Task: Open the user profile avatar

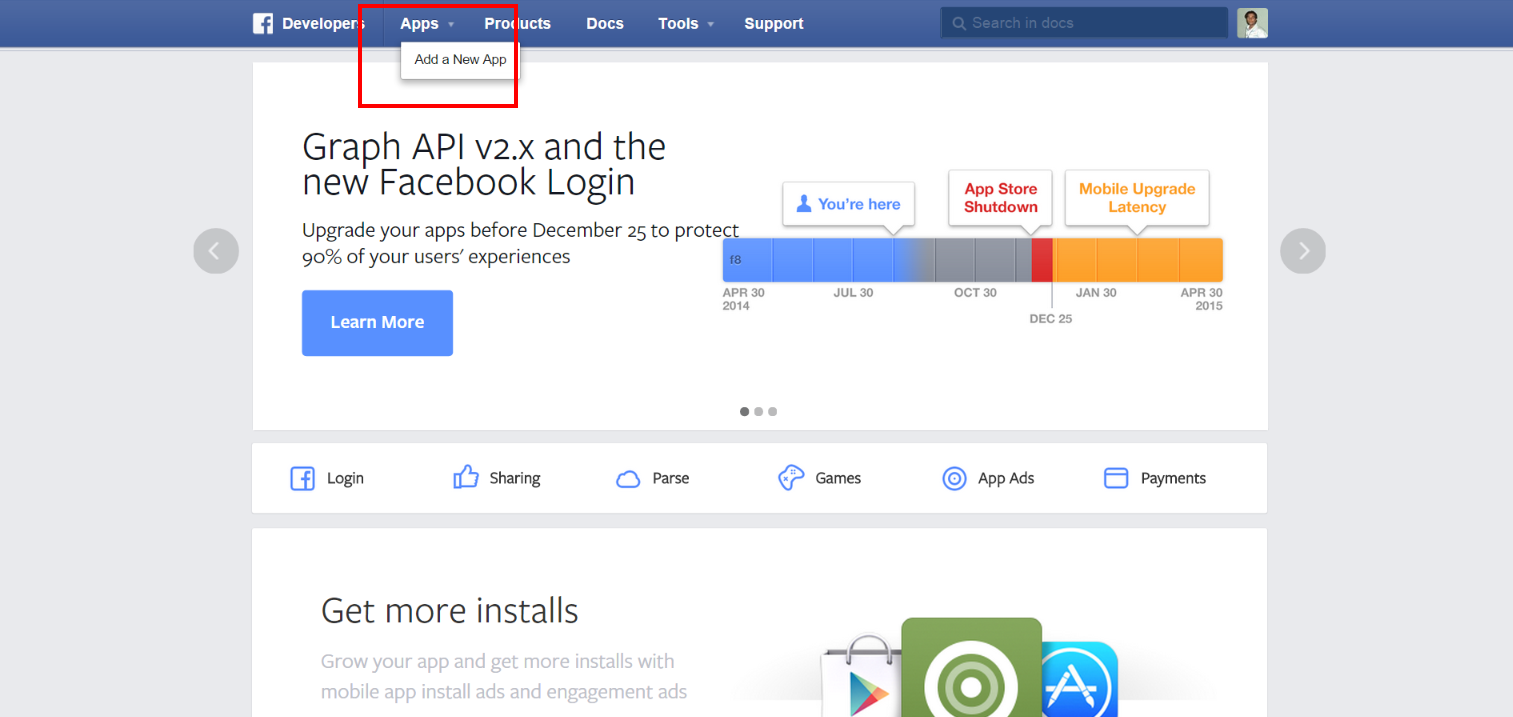Action: [x=1252, y=23]
